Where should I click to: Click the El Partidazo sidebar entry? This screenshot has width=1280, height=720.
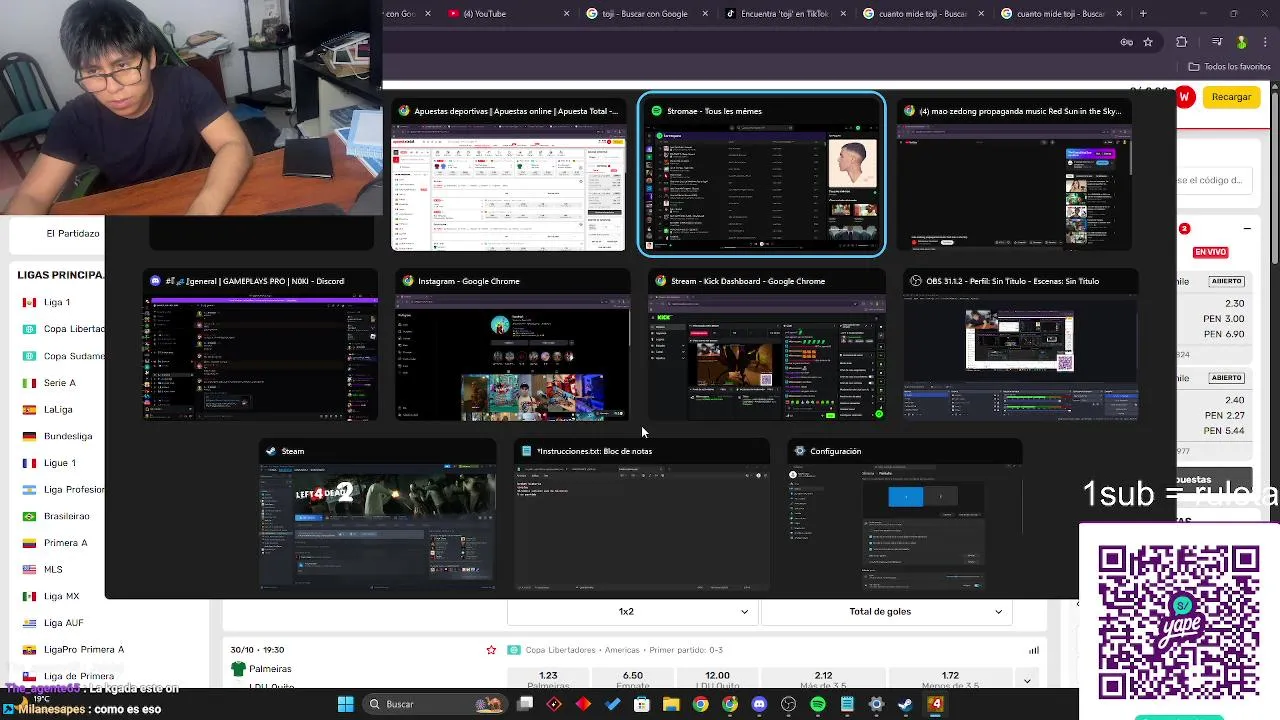[x=73, y=233]
